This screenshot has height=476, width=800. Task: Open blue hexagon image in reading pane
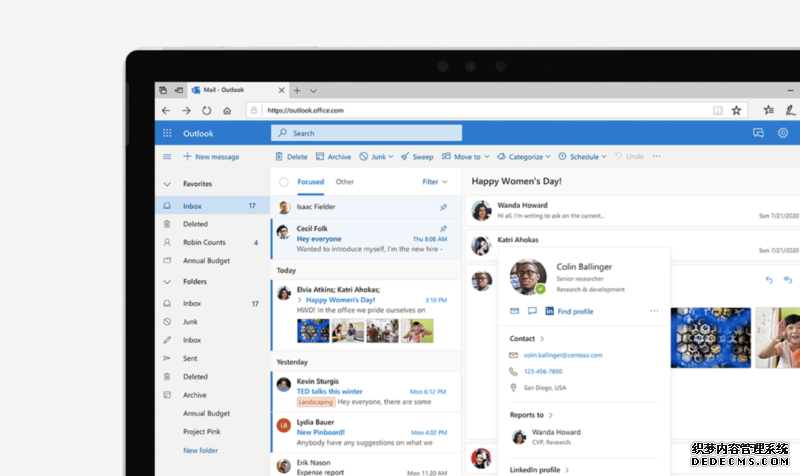pyautogui.click(x=711, y=337)
